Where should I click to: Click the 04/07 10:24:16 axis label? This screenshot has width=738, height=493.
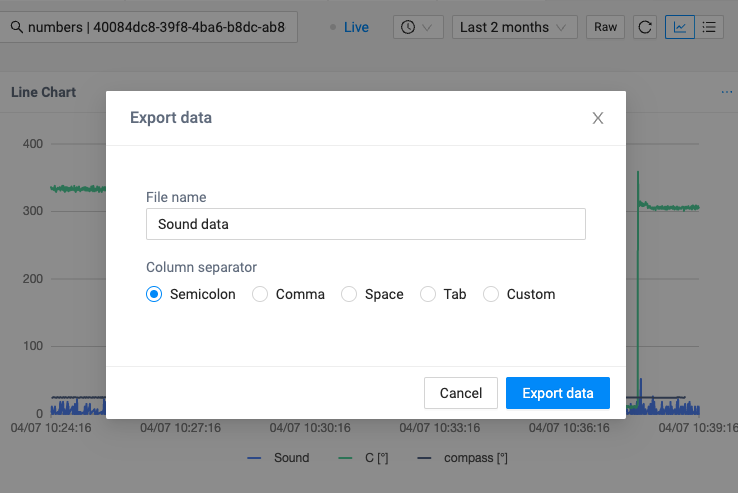click(51, 428)
